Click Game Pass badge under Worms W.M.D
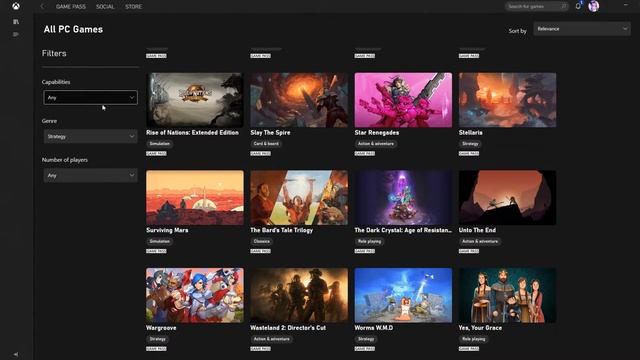Image resolution: width=640 pixels, height=360 pixels. click(x=365, y=349)
